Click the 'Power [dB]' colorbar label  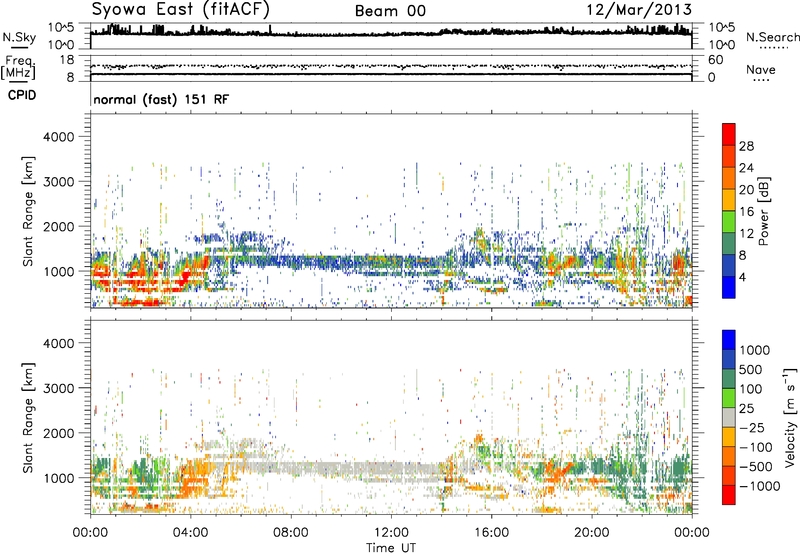[x=763, y=211]
